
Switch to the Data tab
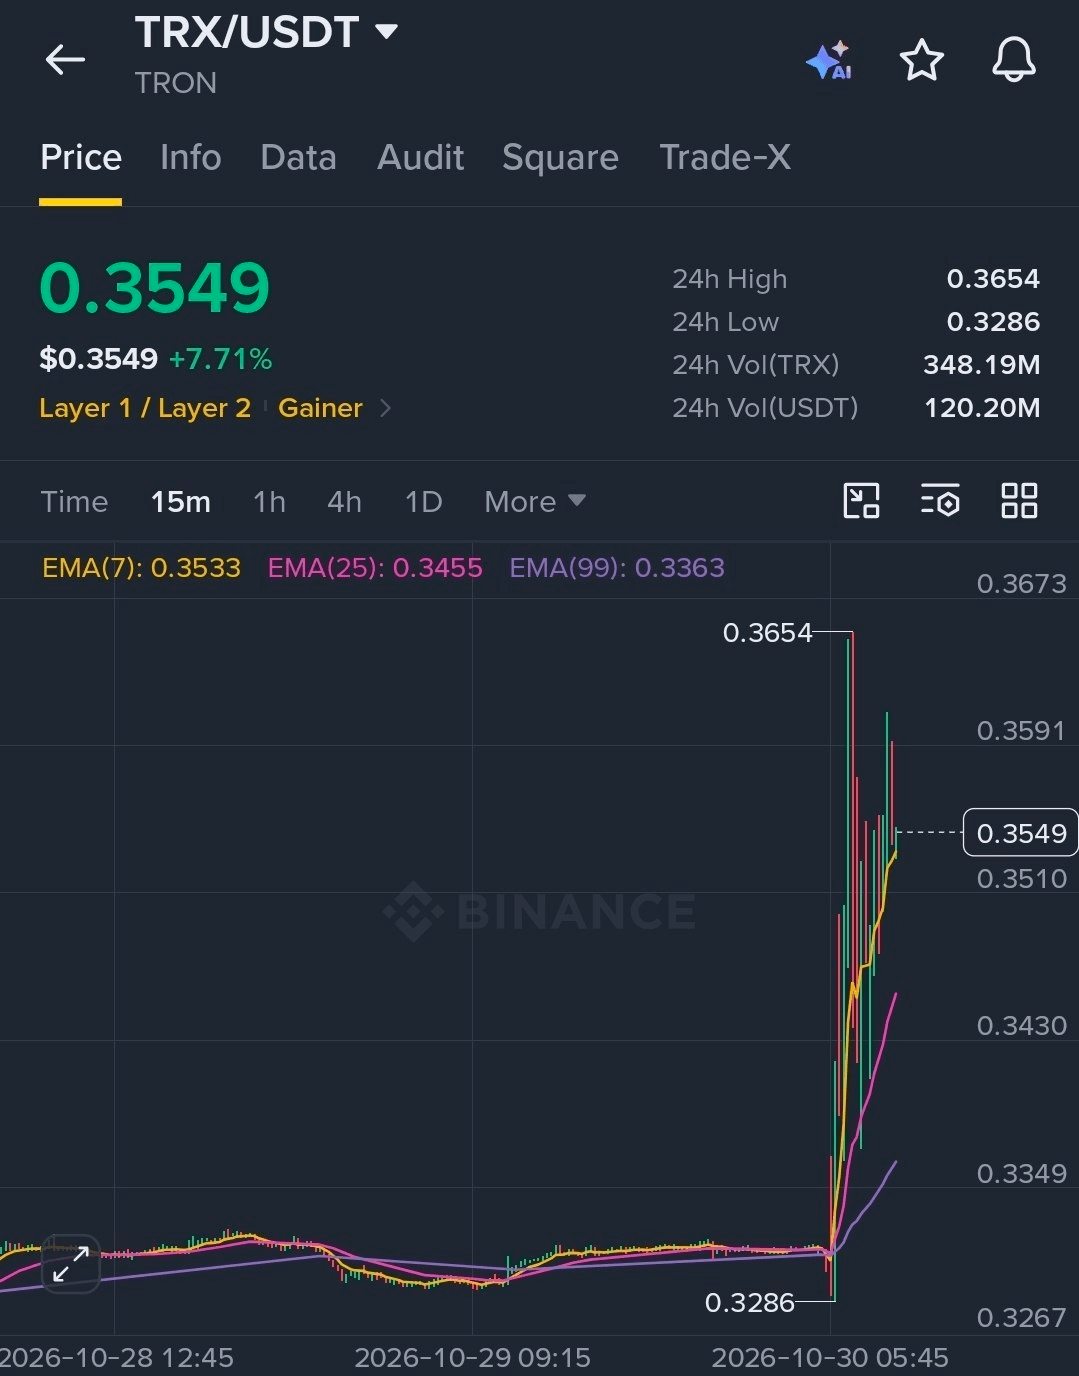[298, 157]
